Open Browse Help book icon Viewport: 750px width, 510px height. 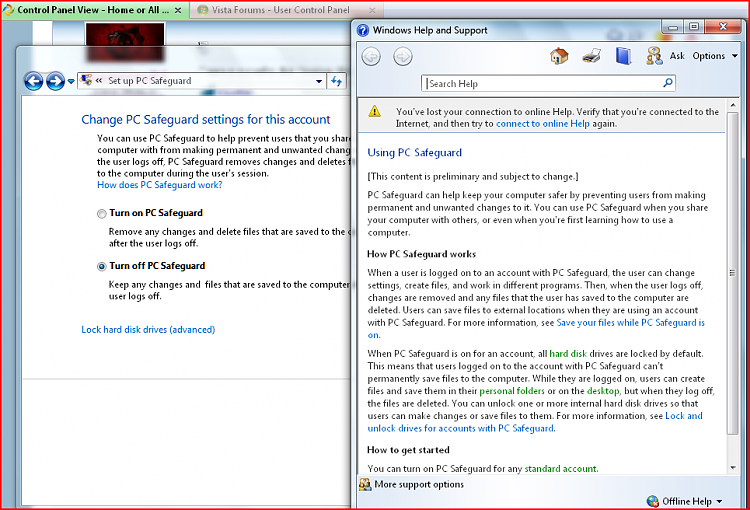623,56
